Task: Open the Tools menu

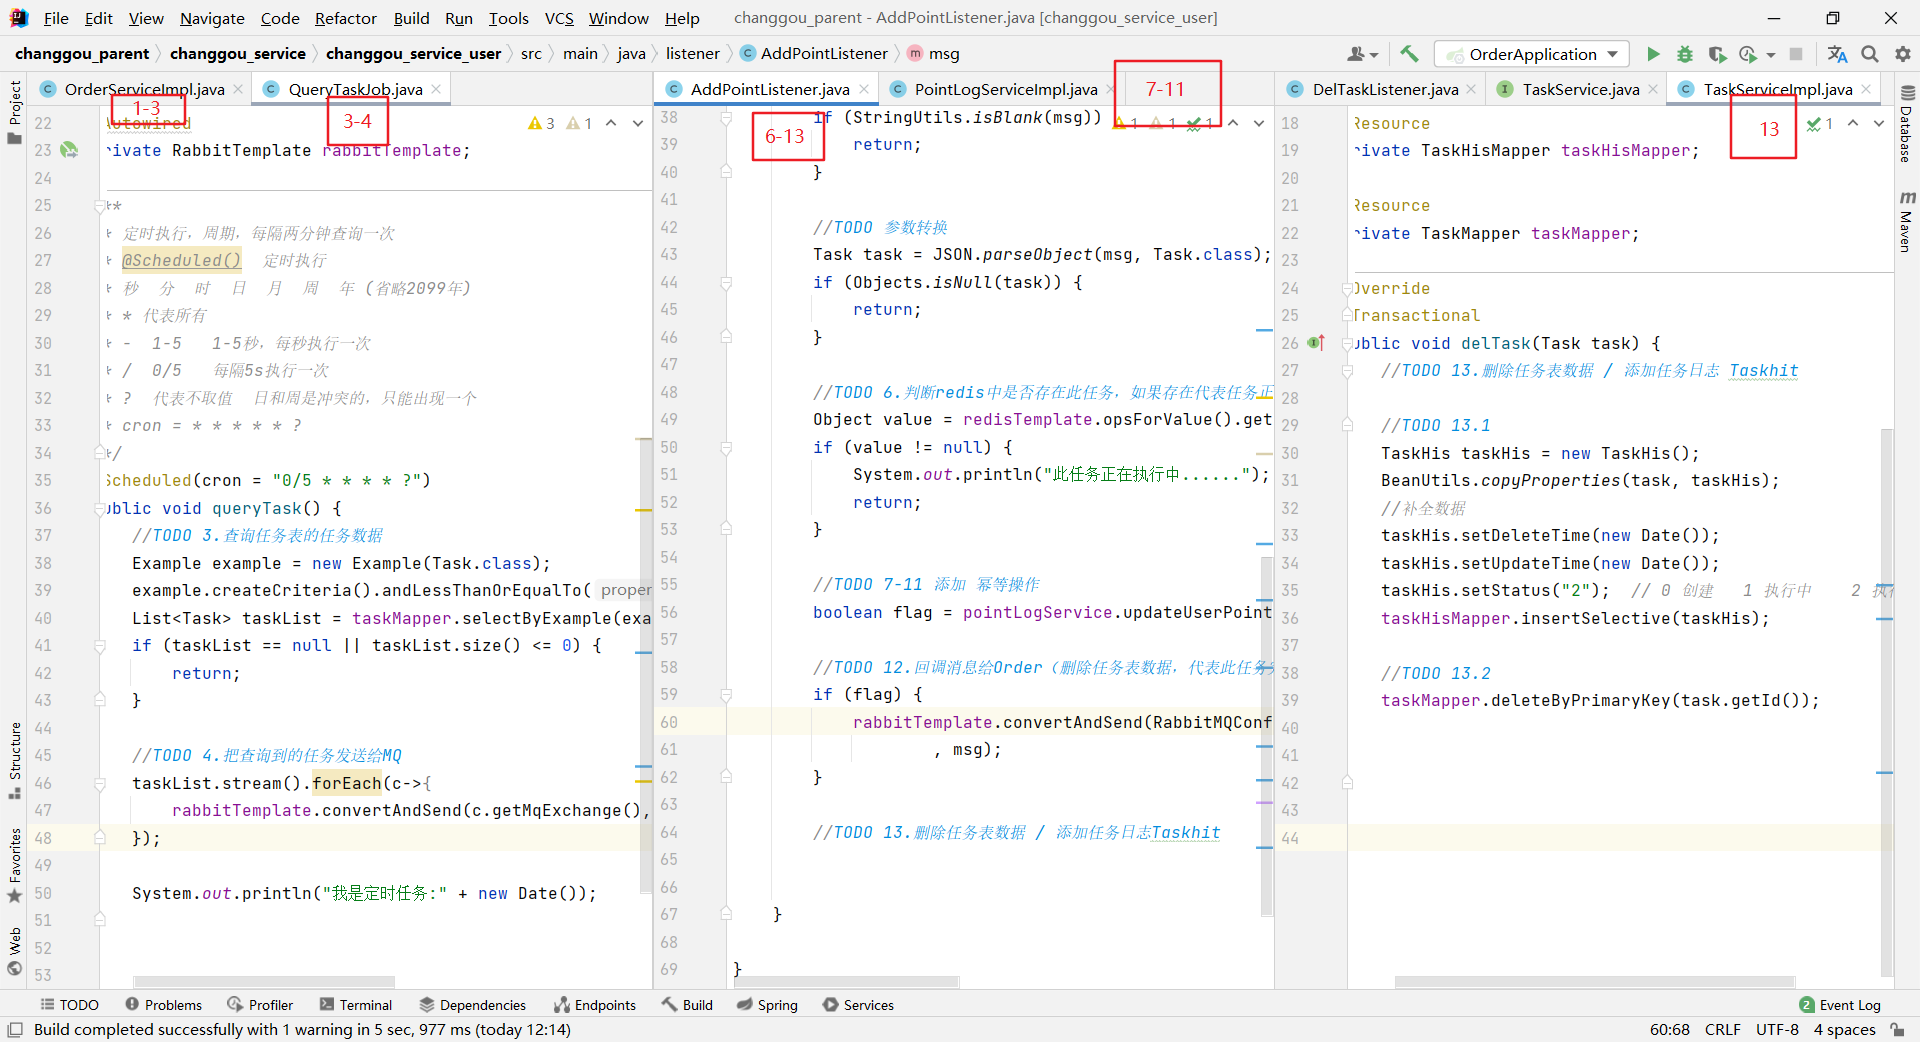Action: point(508,18)
